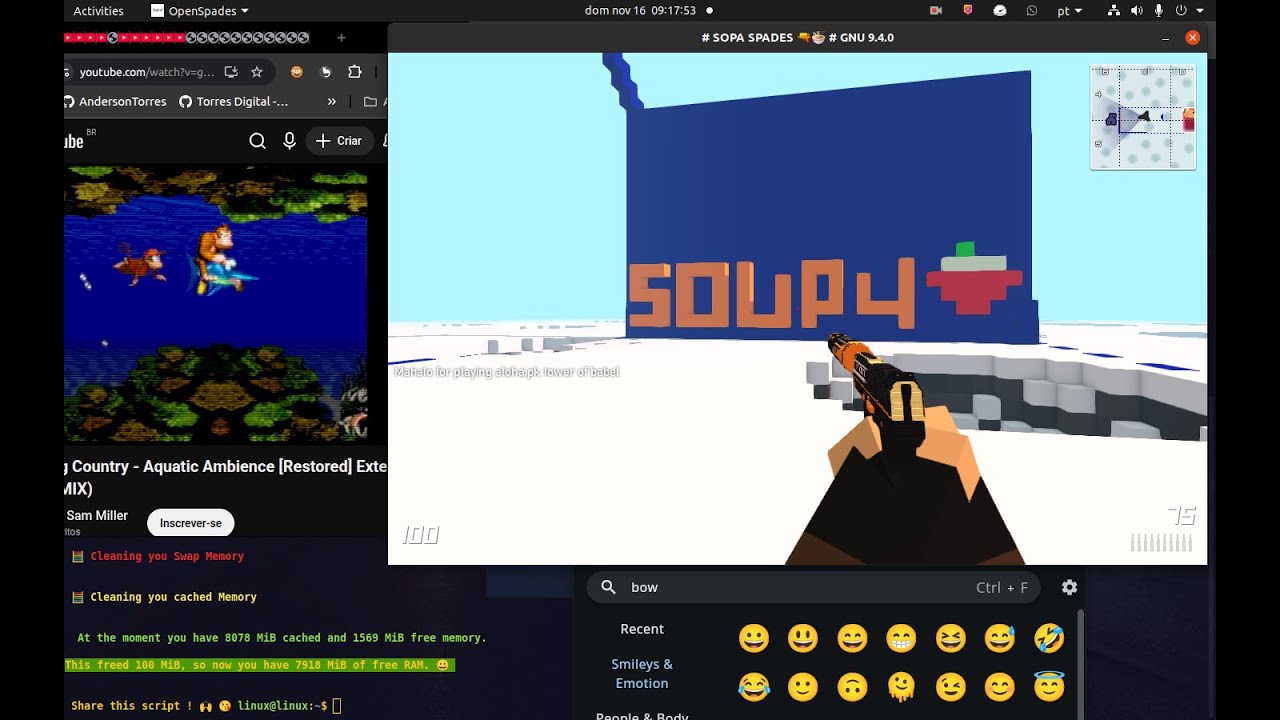Viewport: 1280px width, 720px height.
Task: Choose the melting face emoji
Action: click(x=901, y=687)
